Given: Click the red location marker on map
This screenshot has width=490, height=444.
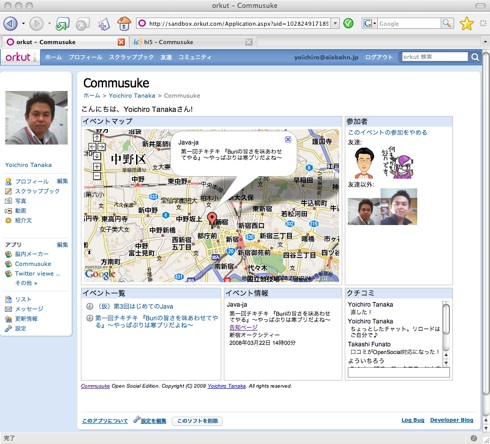Looking at the screenshot, I should 212,219.
